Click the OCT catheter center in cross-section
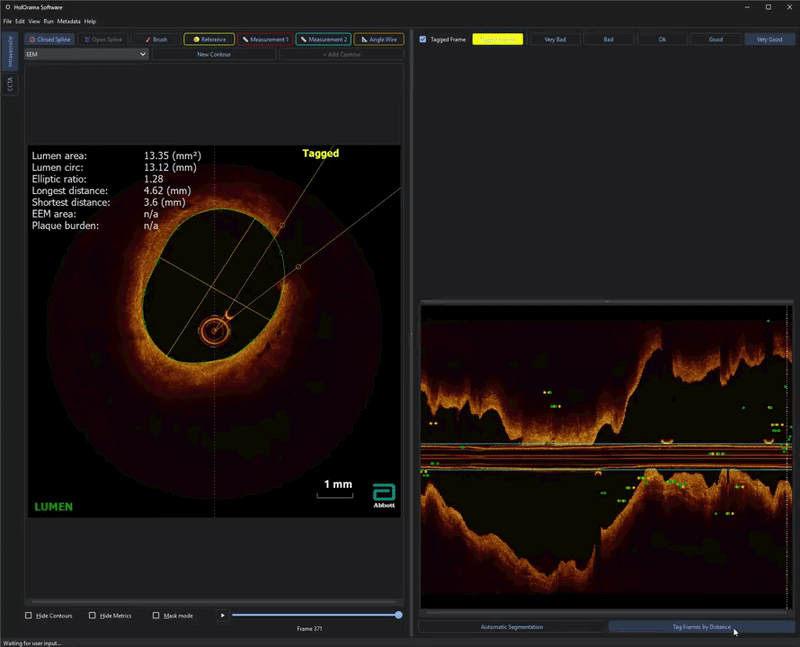Viewport: 800px width, 647px height. click(x=214, y=331)
